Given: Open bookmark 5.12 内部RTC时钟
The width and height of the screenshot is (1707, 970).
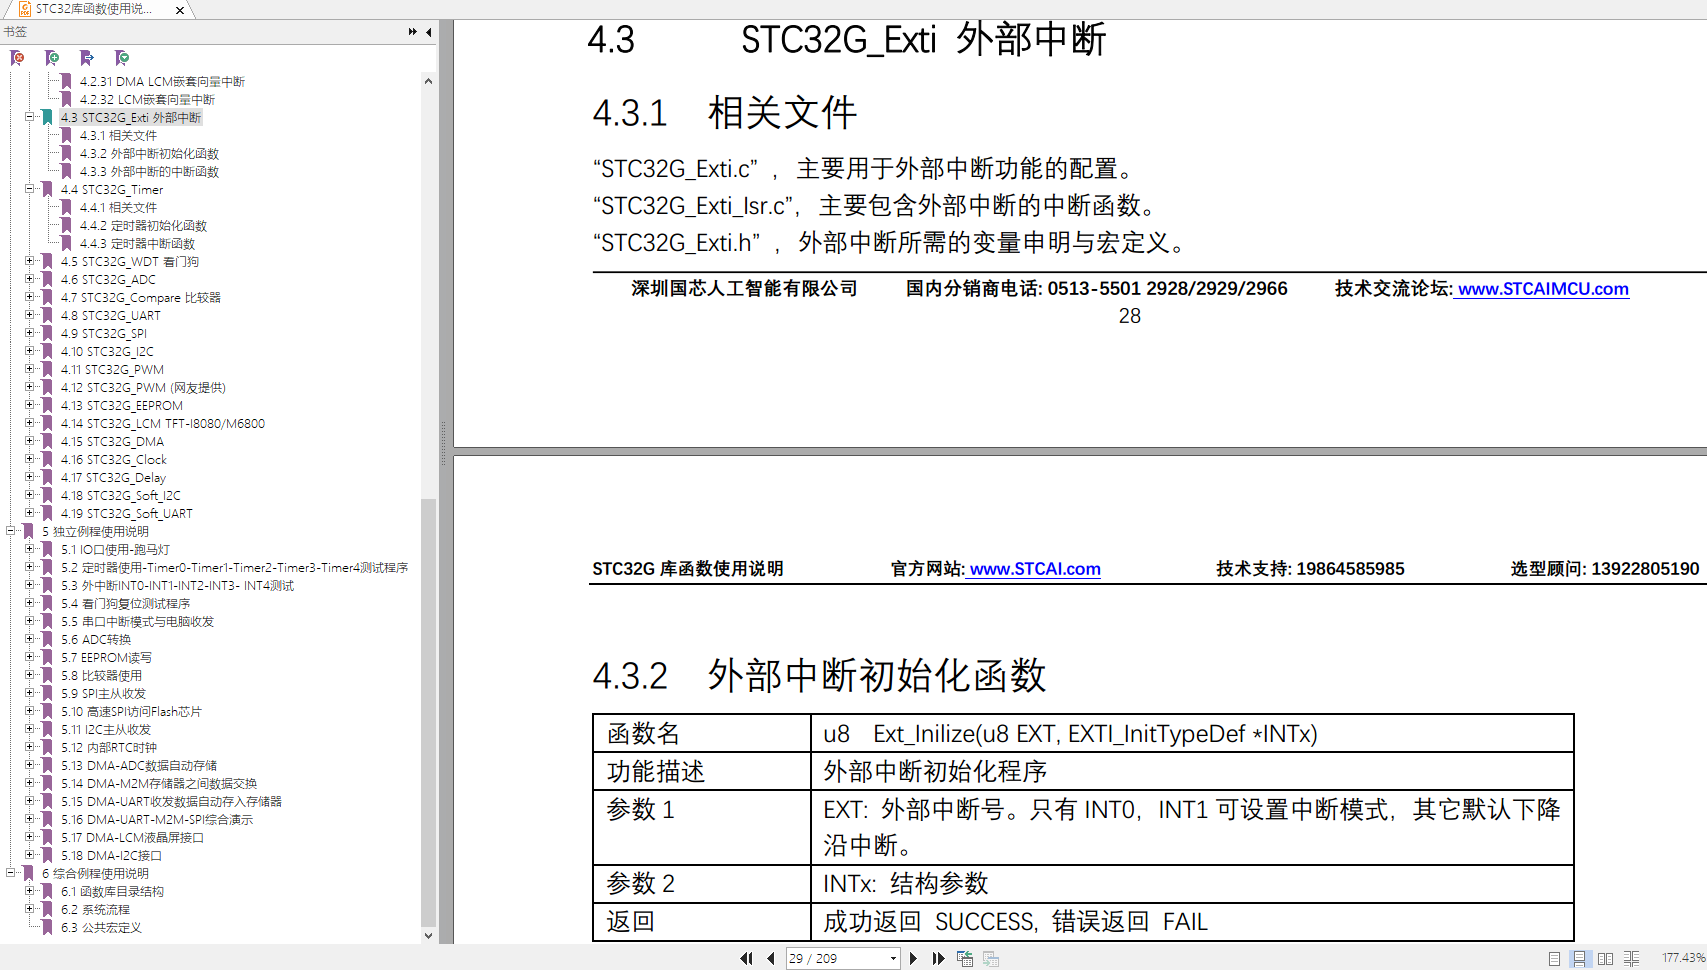Looking at the screenshot, I should tap(109, 747).
